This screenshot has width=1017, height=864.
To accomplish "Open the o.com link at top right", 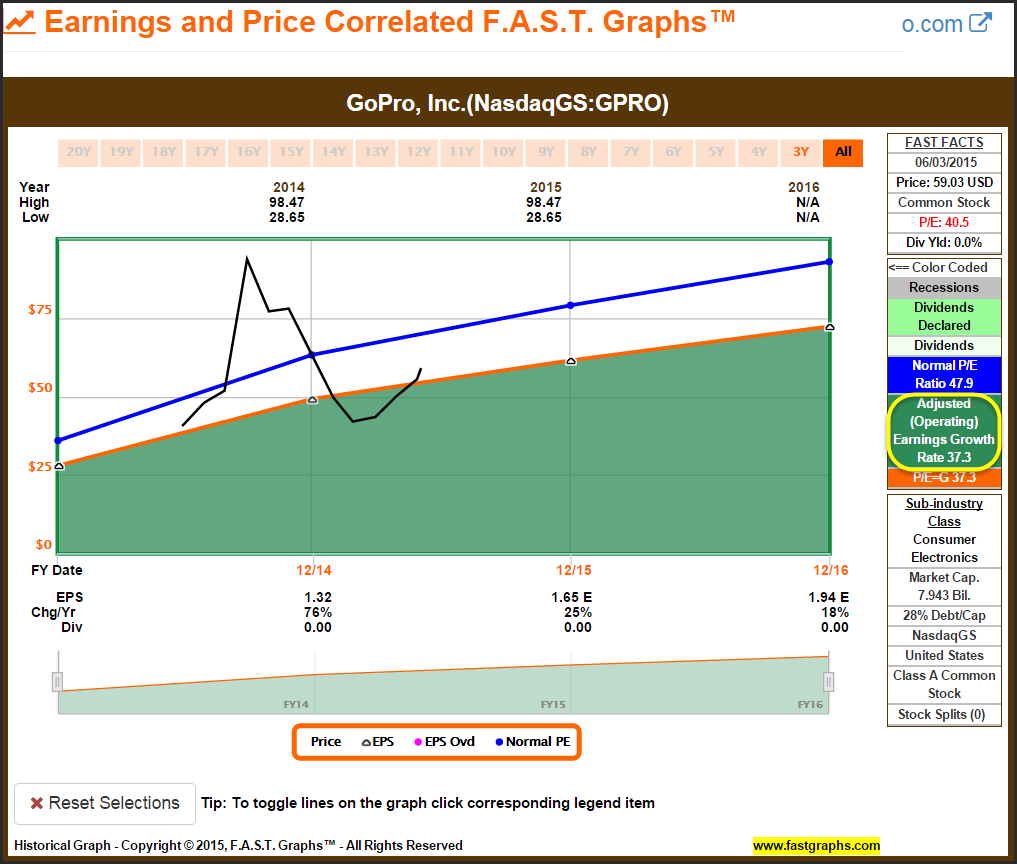I will 932,24.
